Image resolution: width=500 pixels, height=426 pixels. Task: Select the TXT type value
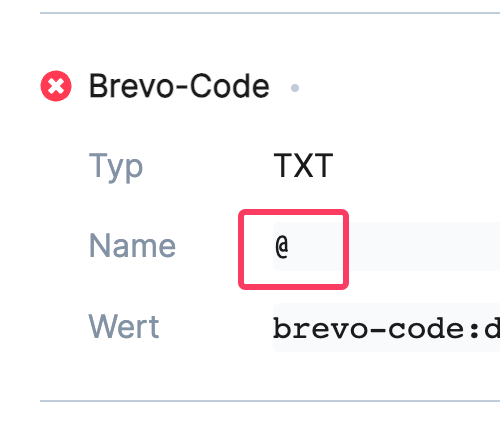pyautogui.click(x=303, y=165)
